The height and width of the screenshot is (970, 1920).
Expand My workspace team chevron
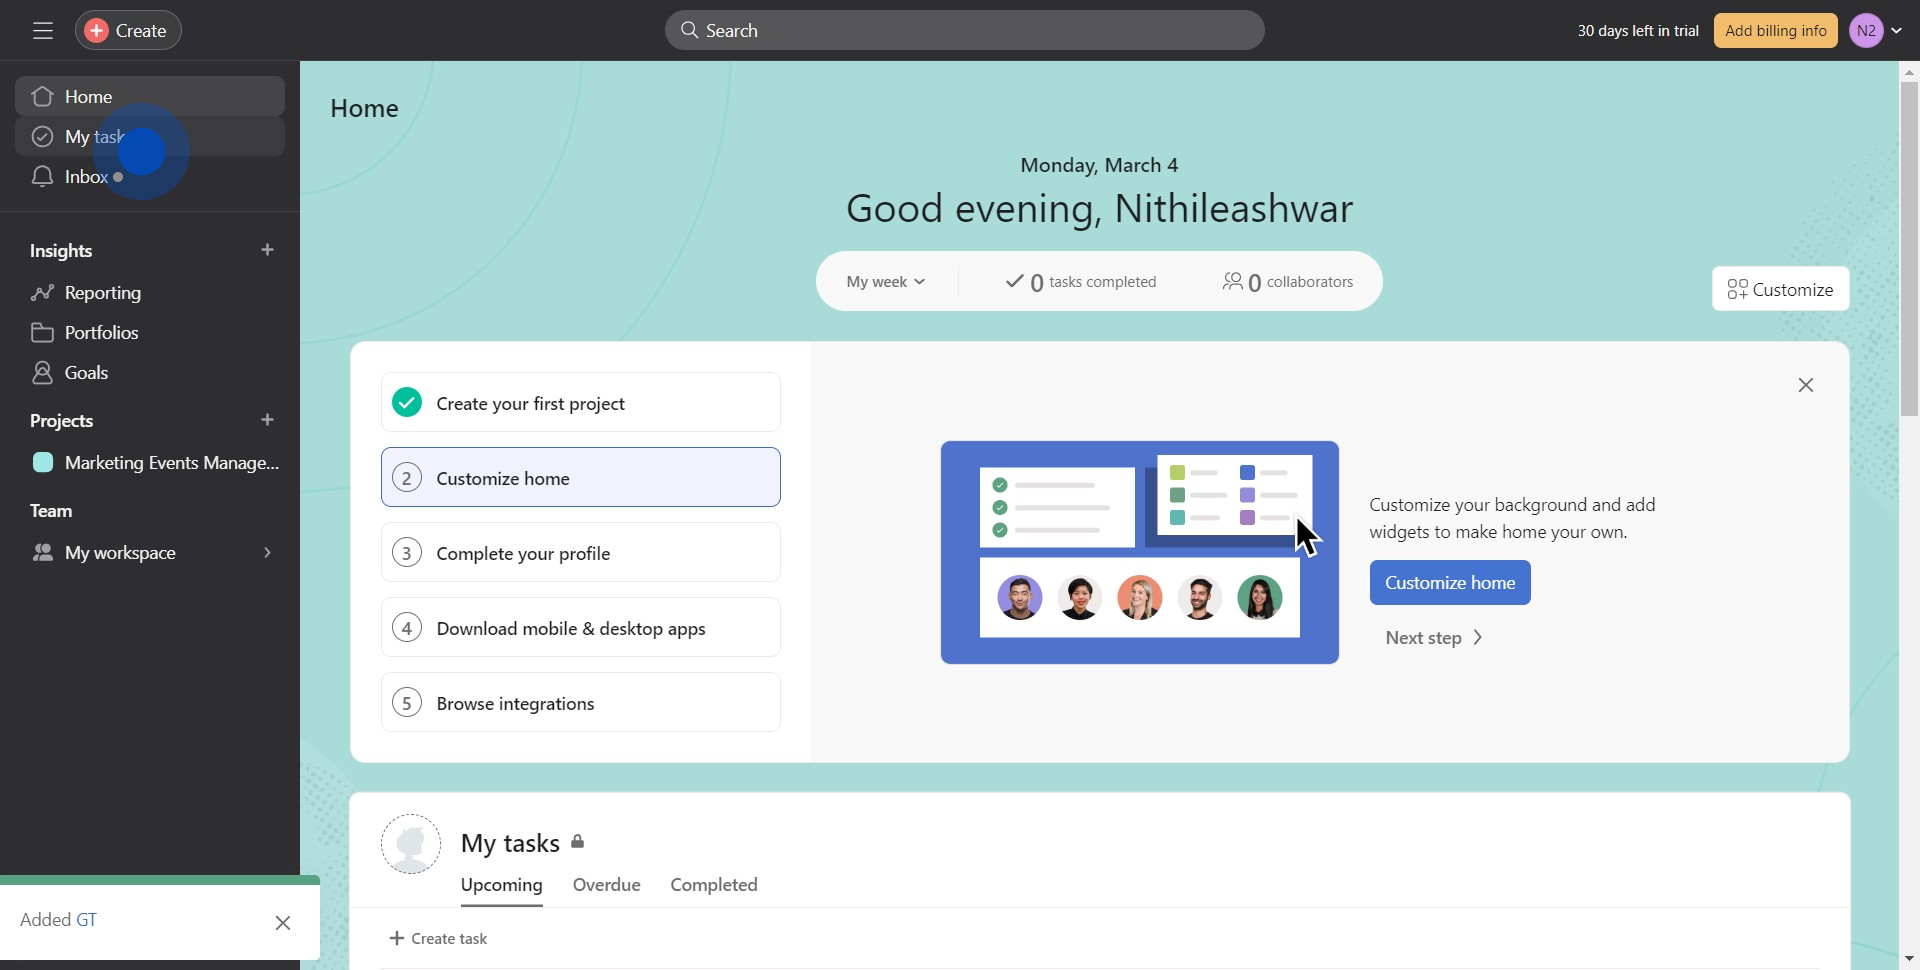(x=267, y=553)
